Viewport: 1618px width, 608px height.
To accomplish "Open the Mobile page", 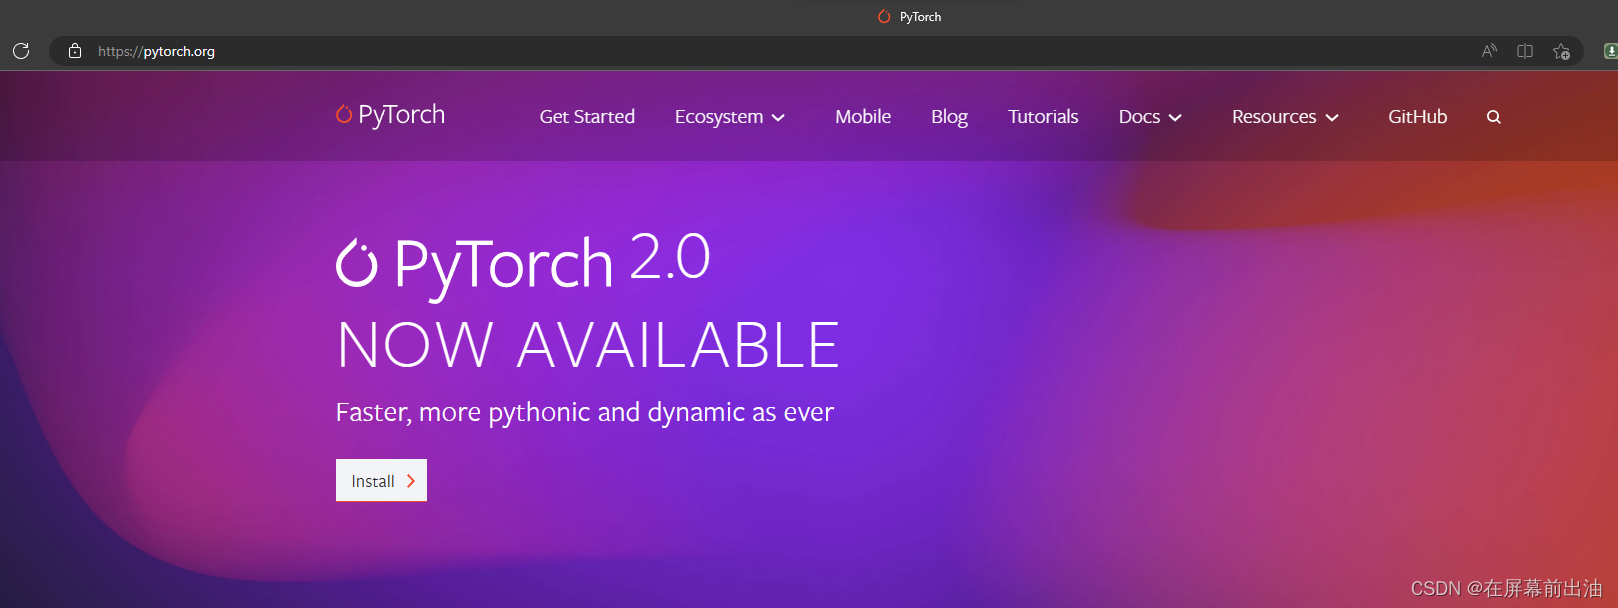I will (863, 117).
